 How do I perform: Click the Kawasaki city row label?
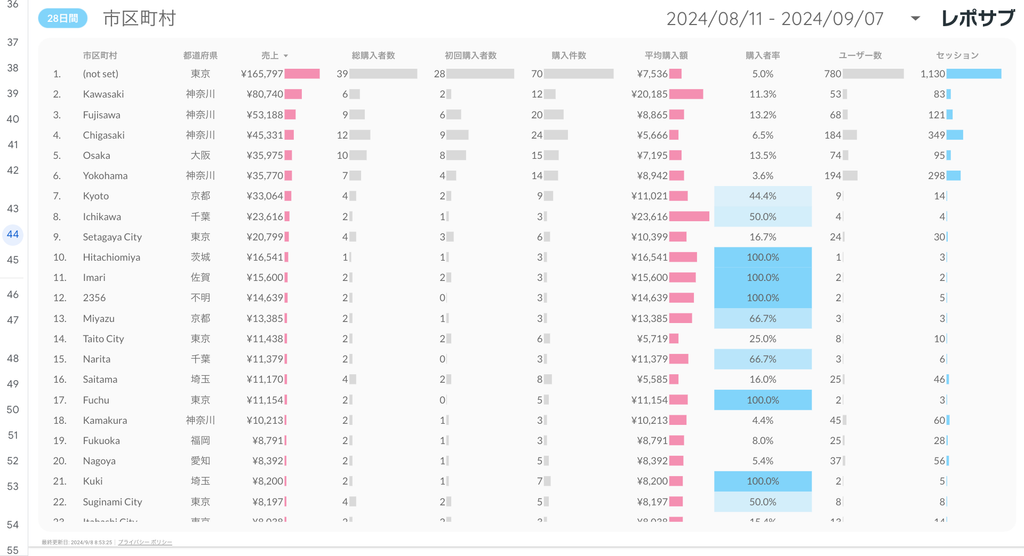(x=103, y=94)
